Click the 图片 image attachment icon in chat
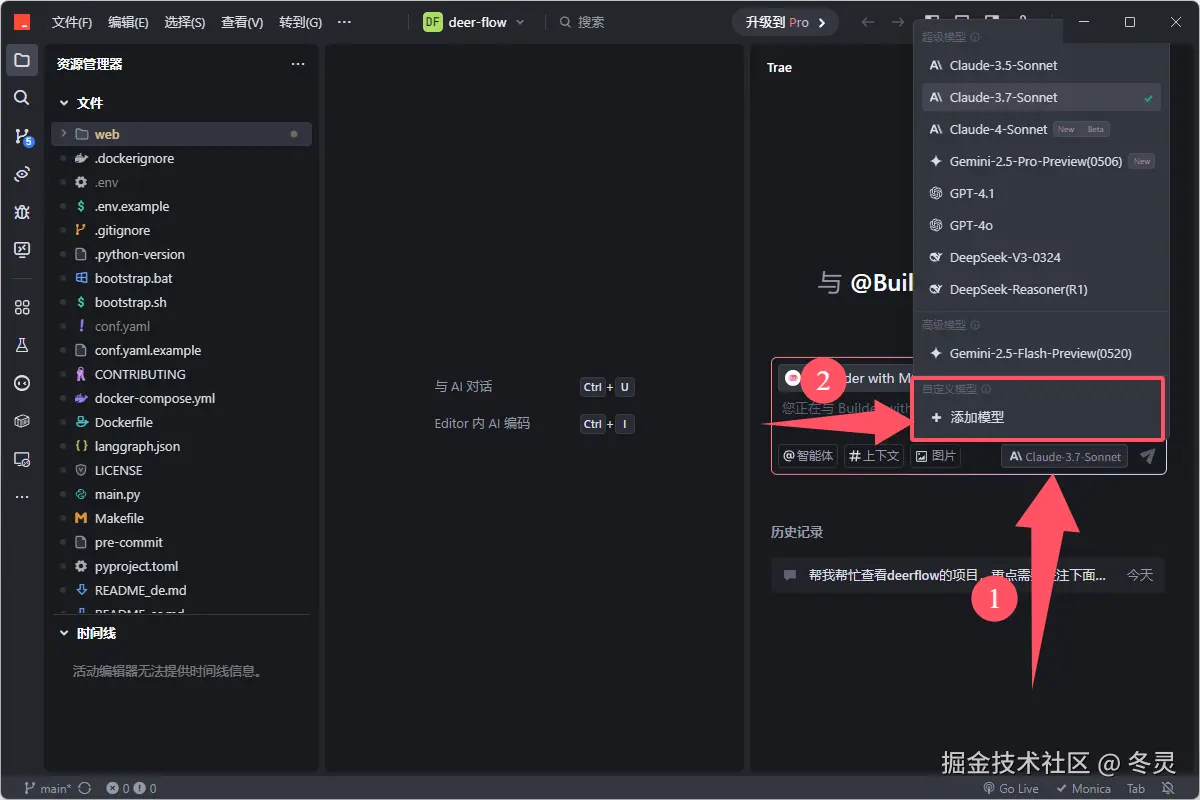Image resolution: width=1200 pixels, height=800 pixels. click(936, 455)
